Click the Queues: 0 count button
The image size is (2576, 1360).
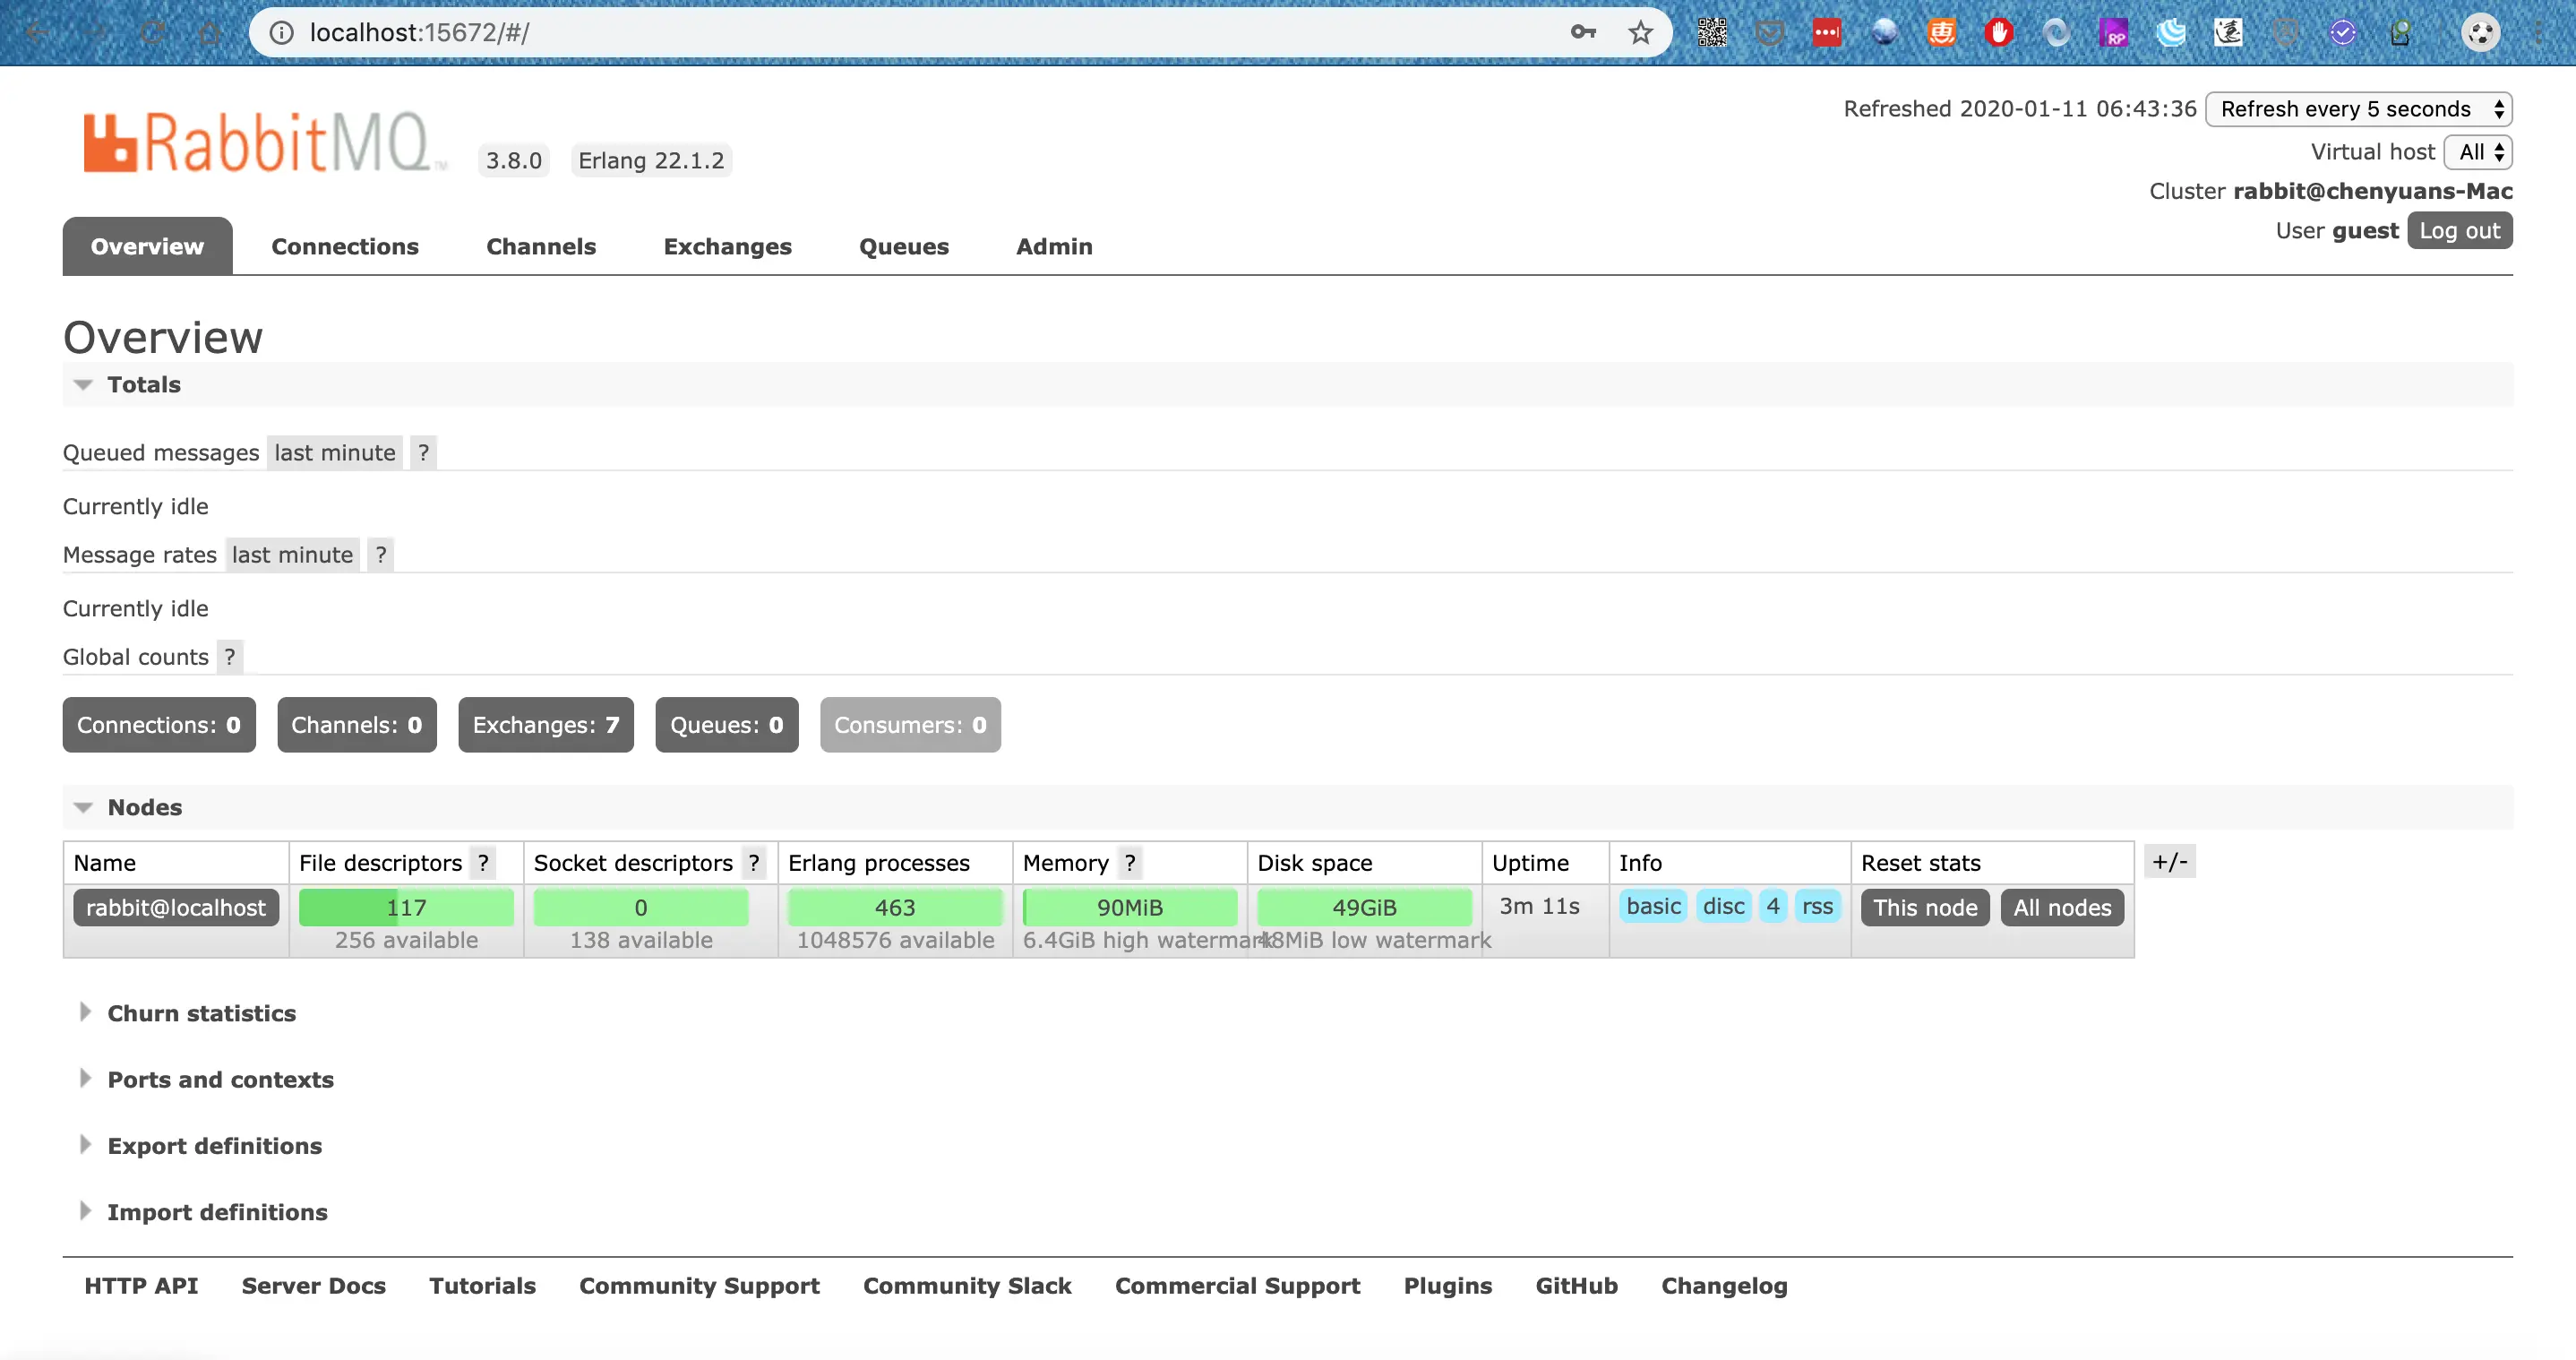point(727,725)
